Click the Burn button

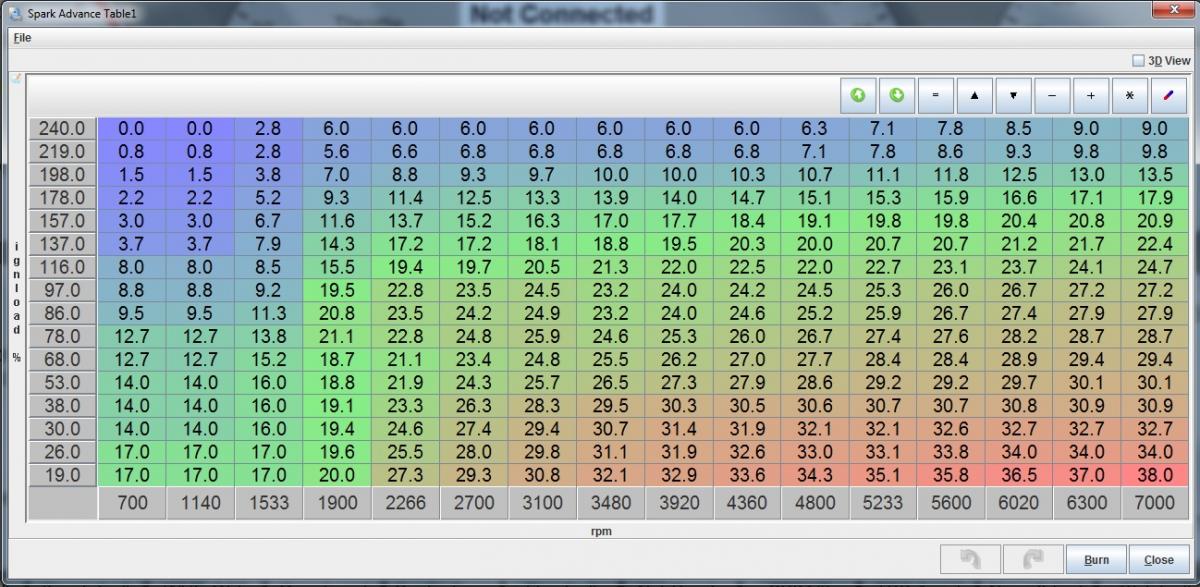pos(1096,560)
